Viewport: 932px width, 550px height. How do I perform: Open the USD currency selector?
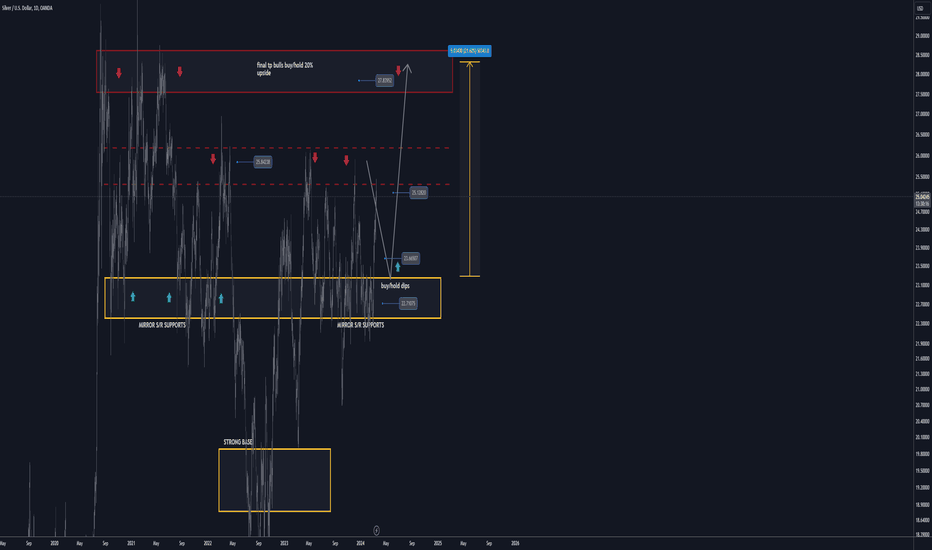[920, 8]
